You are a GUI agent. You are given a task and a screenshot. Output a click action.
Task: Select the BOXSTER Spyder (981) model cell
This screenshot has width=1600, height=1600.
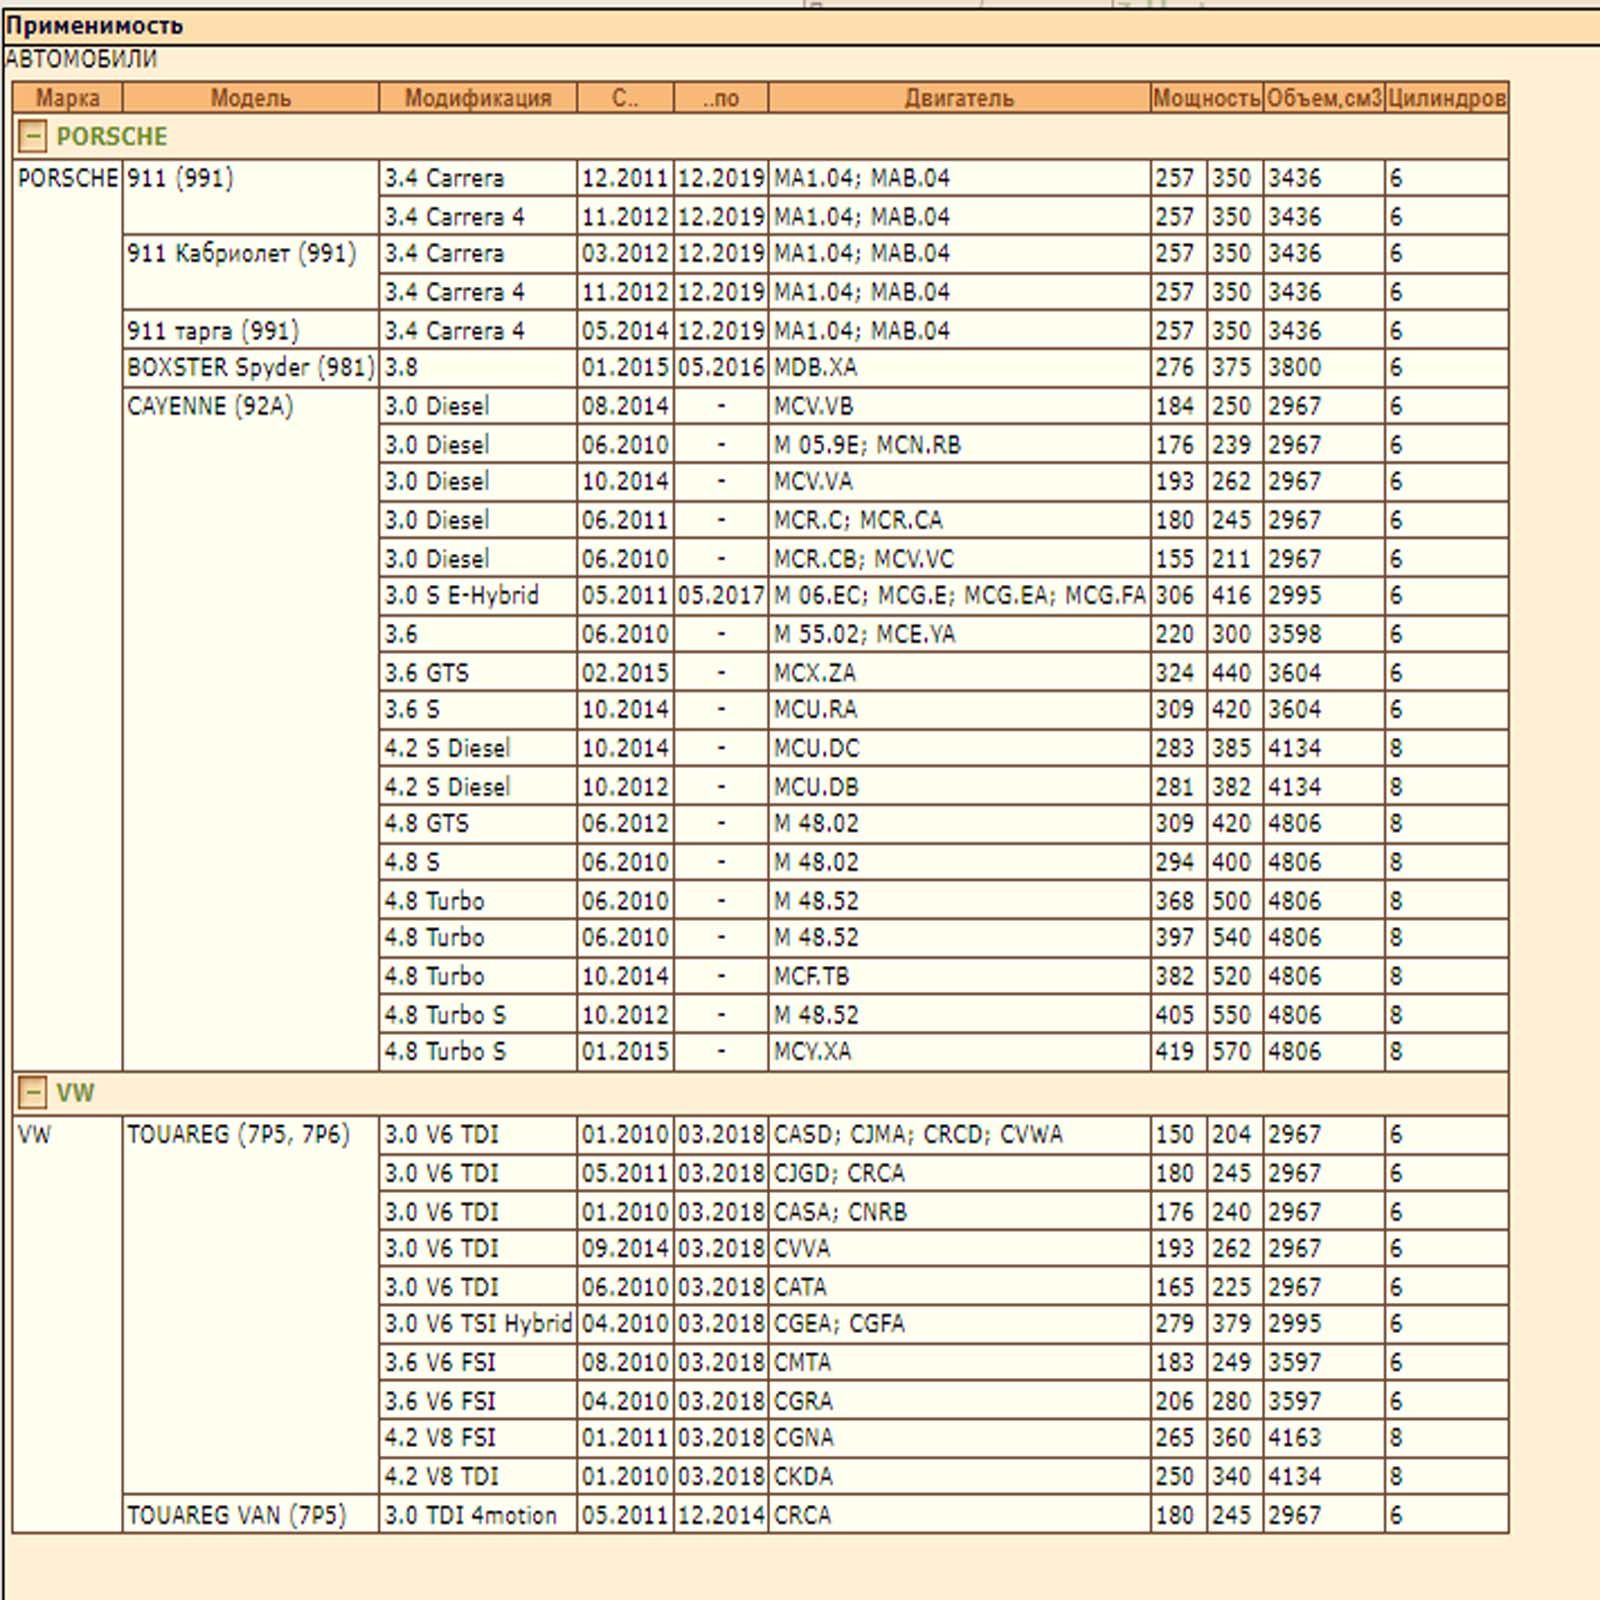pyautogui.click(x=250, y=368)
